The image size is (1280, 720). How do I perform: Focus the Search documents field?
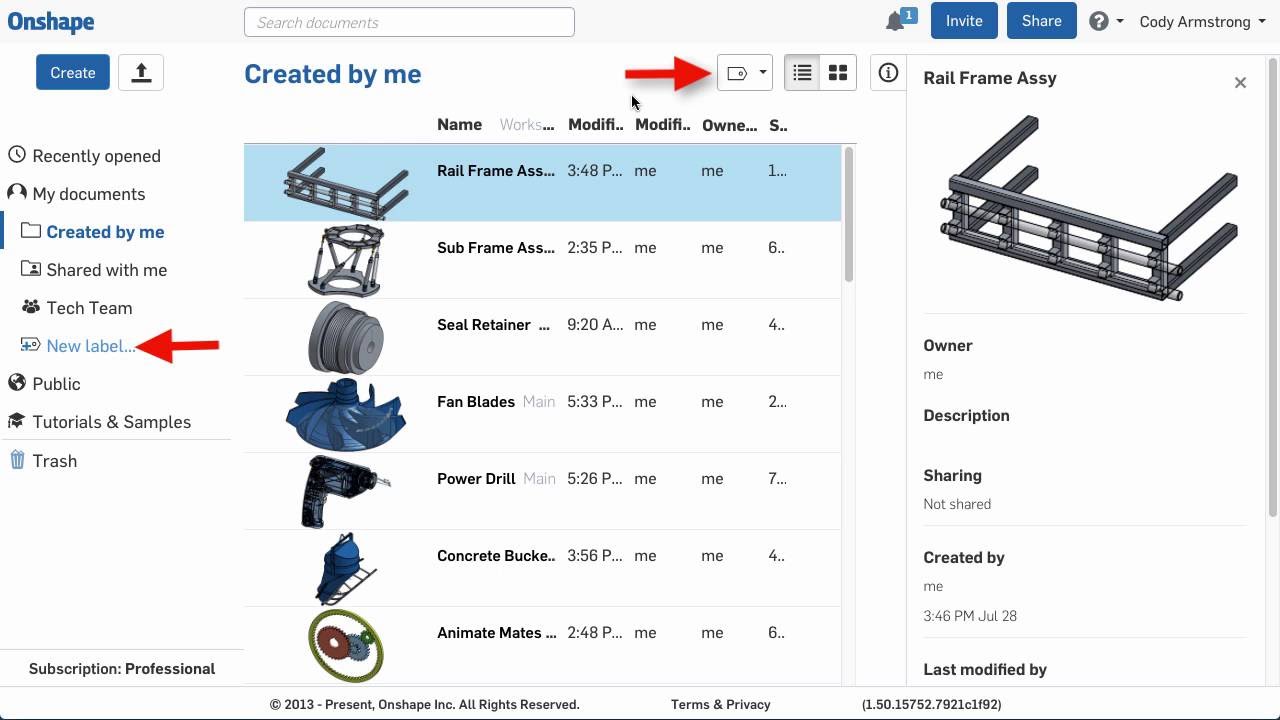pos(409,22)
